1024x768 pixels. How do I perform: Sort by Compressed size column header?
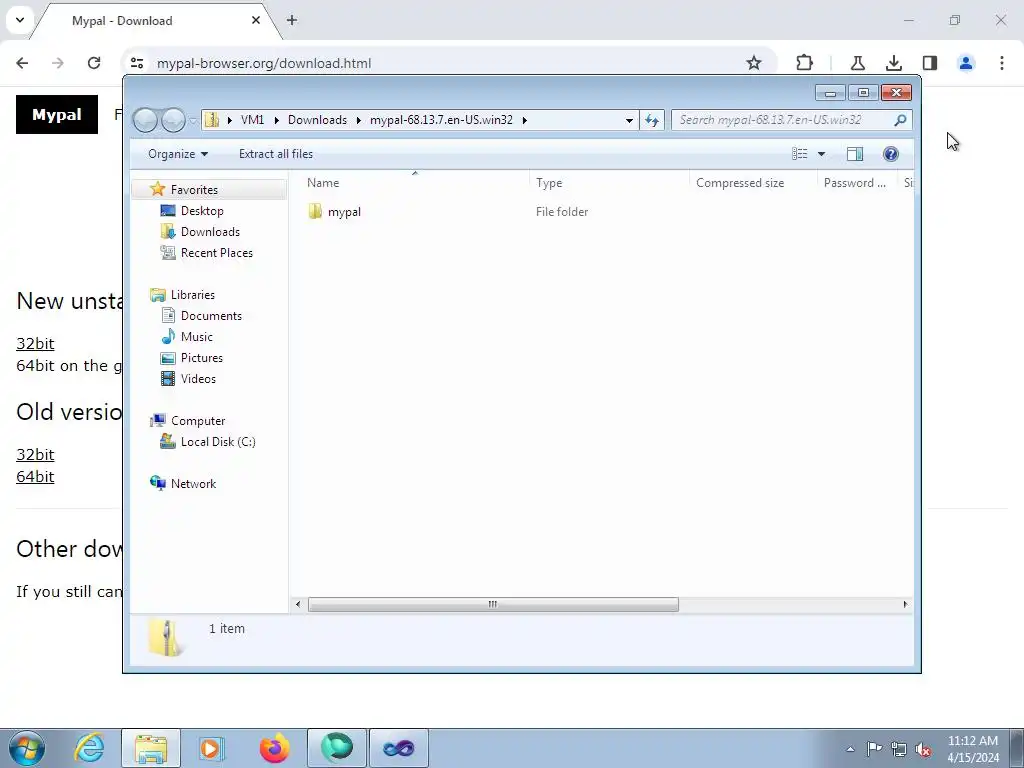(x=740, y=183)
